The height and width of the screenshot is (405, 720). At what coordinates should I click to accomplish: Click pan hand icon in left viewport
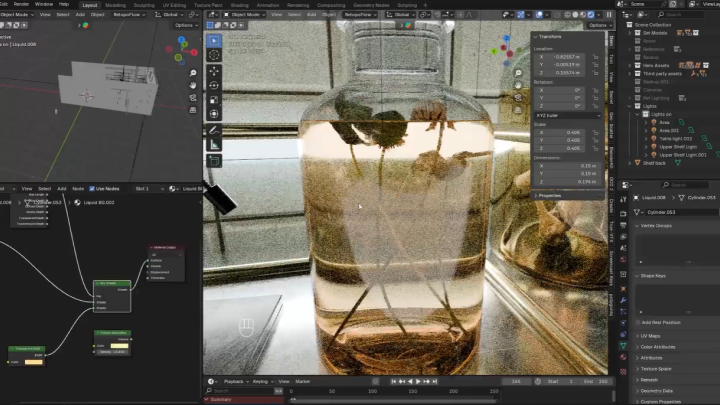(193, 85)
